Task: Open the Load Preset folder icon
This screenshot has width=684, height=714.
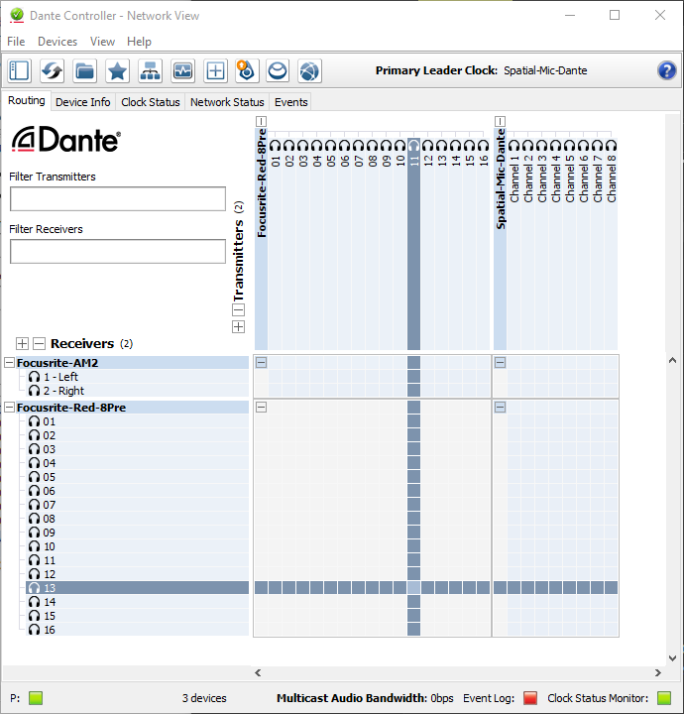Action: click(85, 71)
